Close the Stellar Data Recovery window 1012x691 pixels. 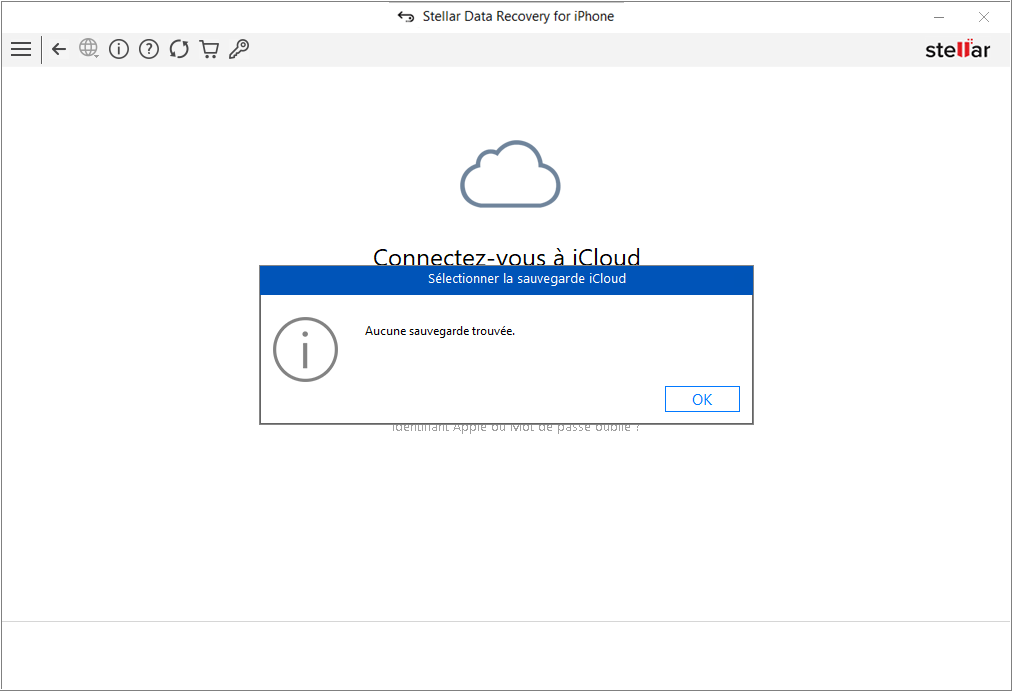pos(984,17)
